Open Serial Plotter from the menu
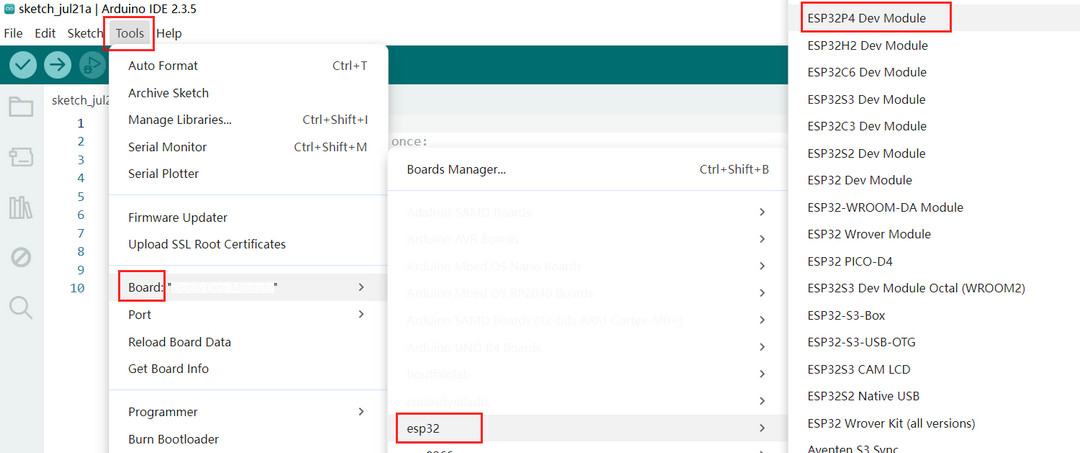This screenshot has height=453, width=1080. coord(248,173)
